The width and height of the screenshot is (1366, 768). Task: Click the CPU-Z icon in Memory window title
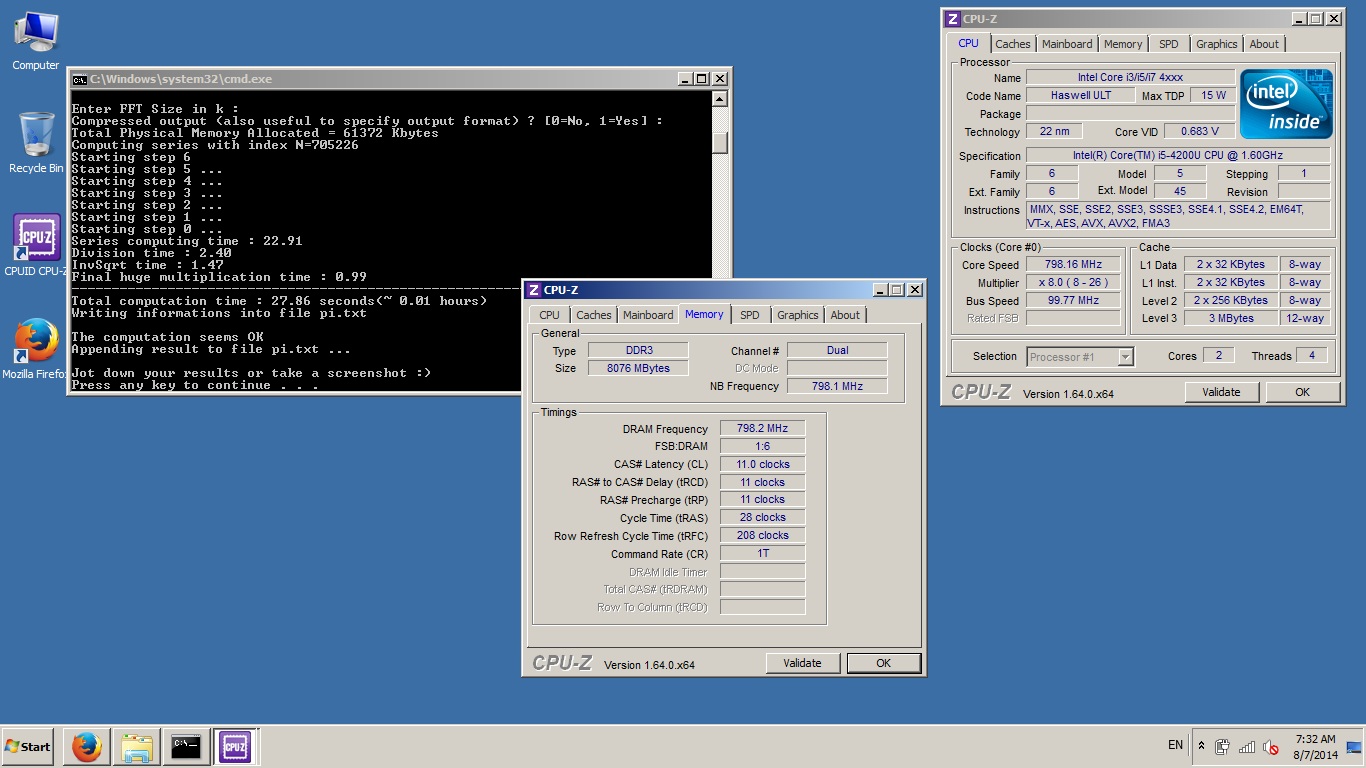(x=534, y=290)
